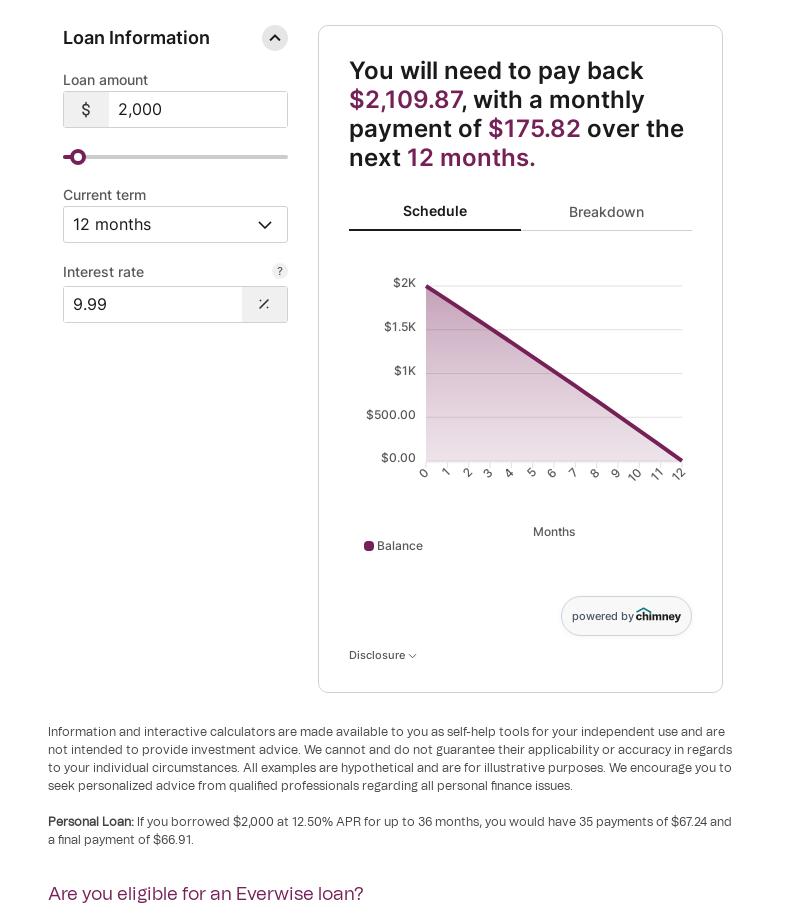Click the Balance legend color dot
The height and width of the screenshot is (919, 785).
tap(369, 546)
